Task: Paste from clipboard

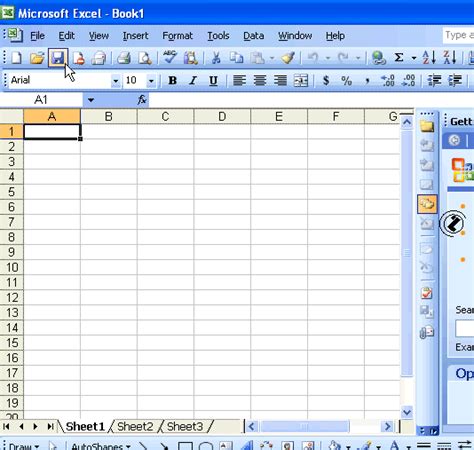Action: coord(257,58)
